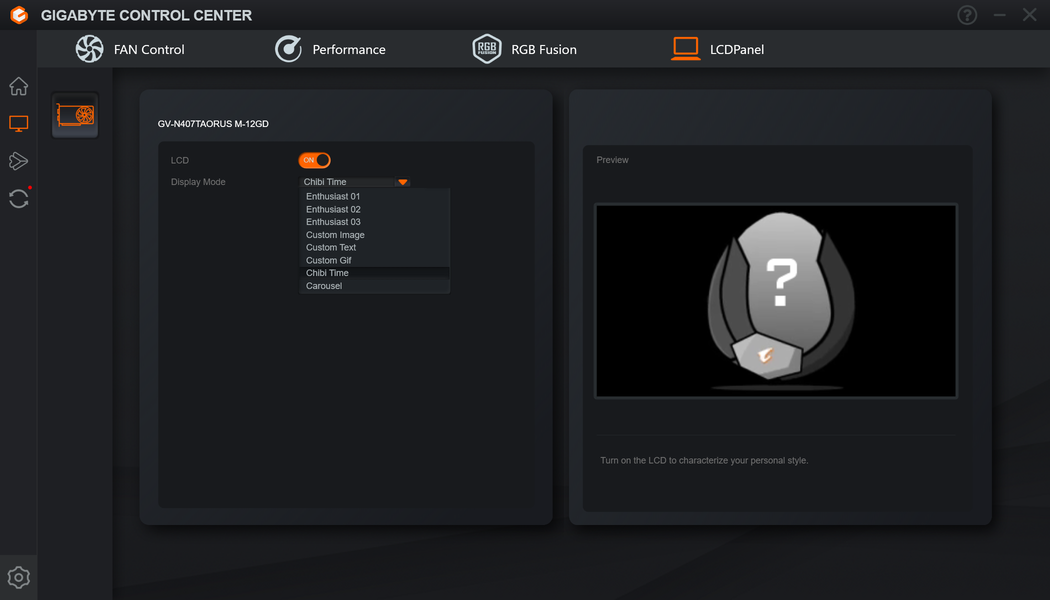Choose Enthusiast 02 display mode
Image resolution: width=1050 pixels, height=600 pixels.
pyautogui.click(x=374, y=209)
